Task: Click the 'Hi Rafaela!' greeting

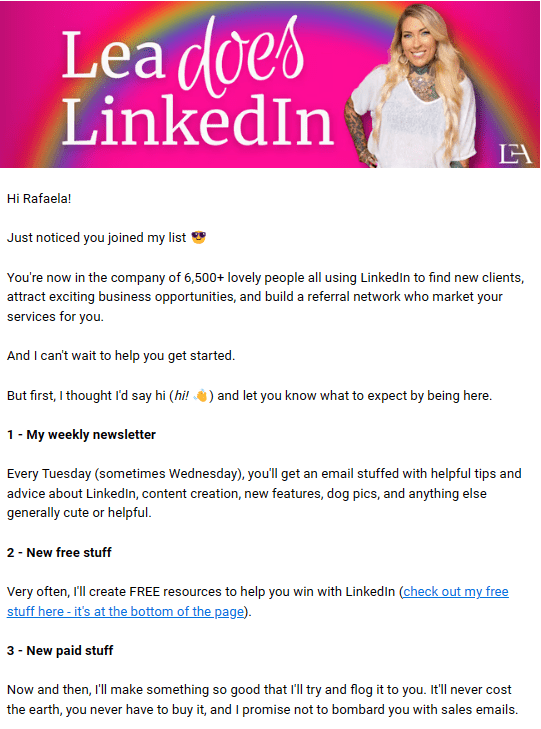Action: tap(39, 199)
